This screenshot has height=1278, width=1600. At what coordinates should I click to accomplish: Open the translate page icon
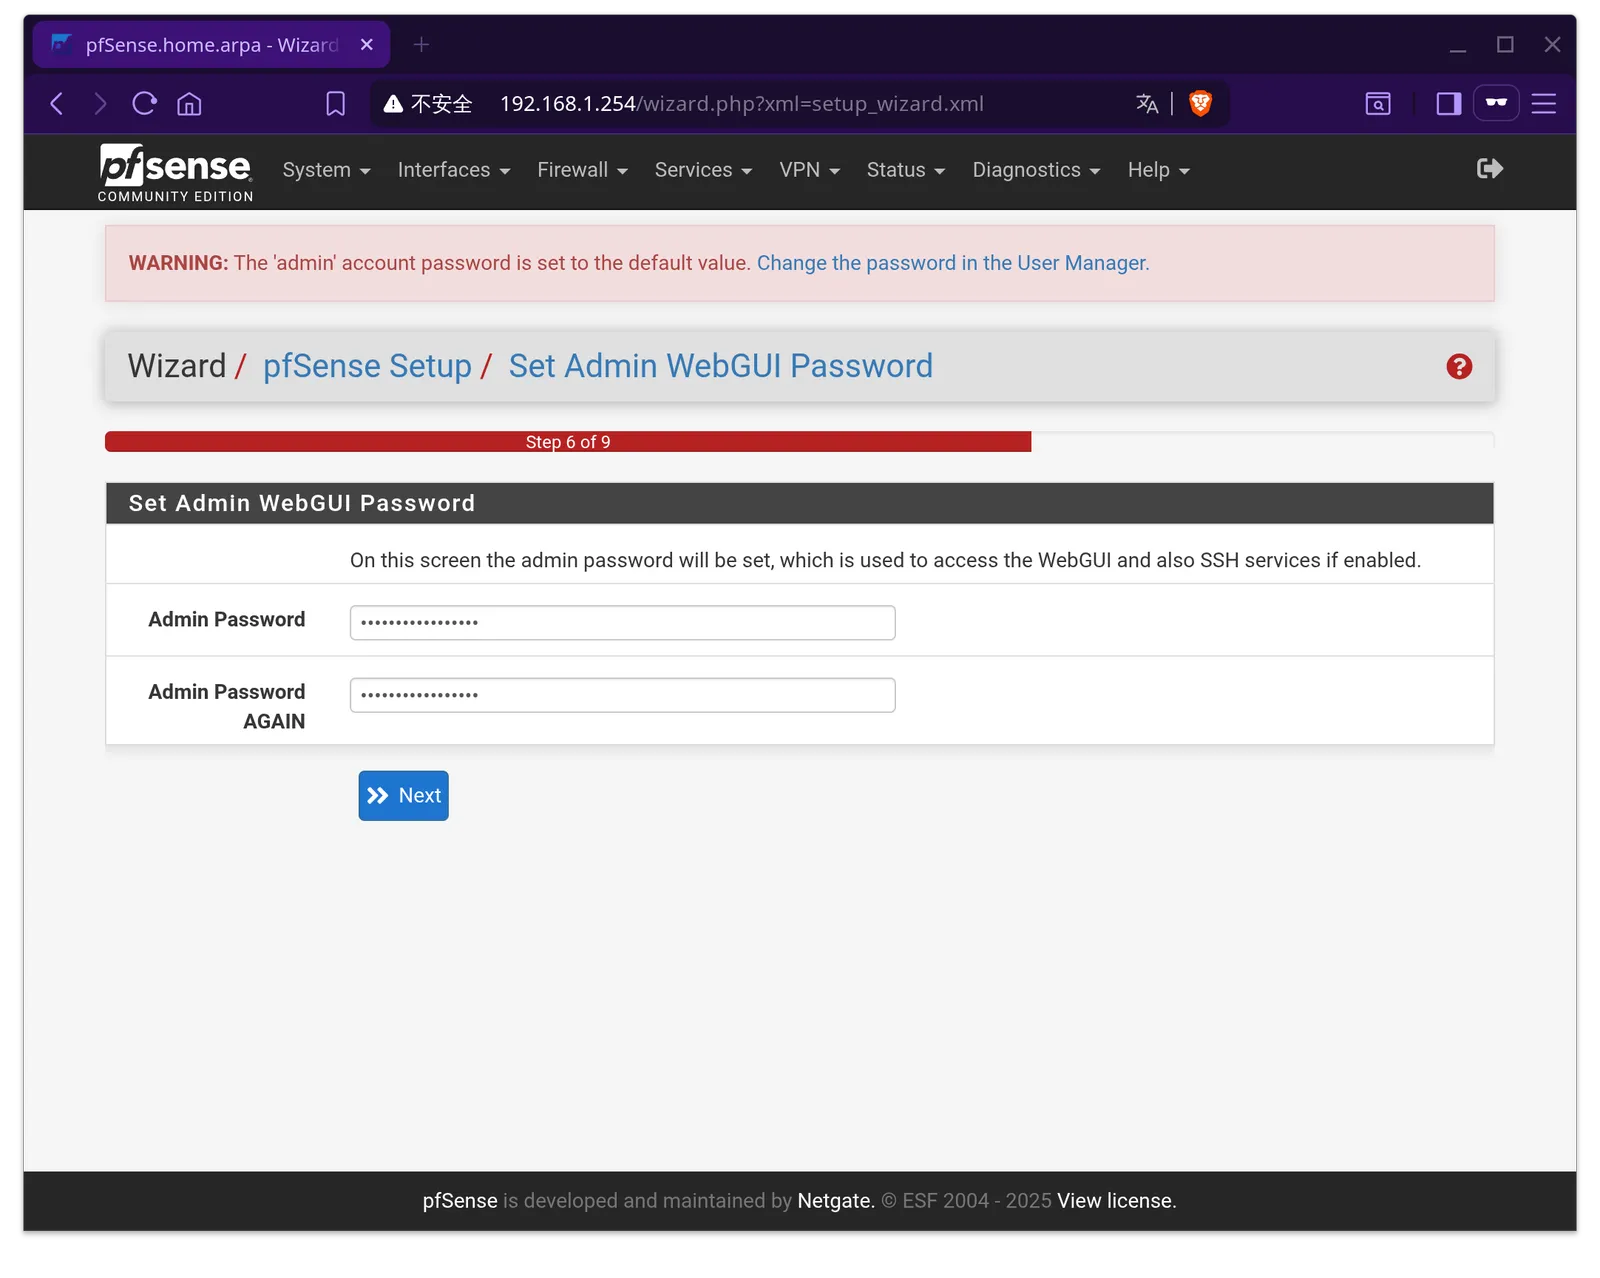pos(1147,104)
